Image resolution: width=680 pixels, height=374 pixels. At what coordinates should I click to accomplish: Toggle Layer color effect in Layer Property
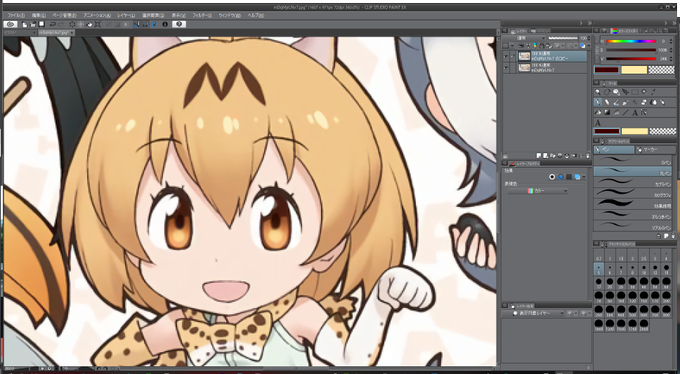coord(577,177)
